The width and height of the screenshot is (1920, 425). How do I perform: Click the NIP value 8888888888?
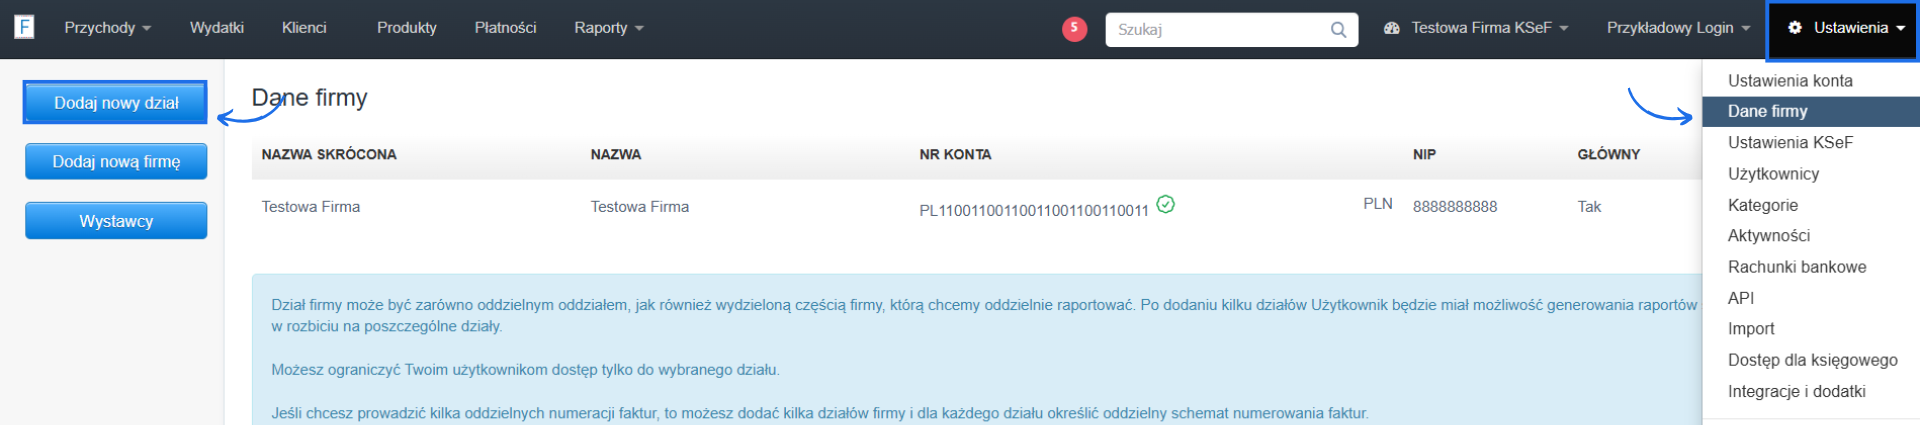pos(1455,207)
